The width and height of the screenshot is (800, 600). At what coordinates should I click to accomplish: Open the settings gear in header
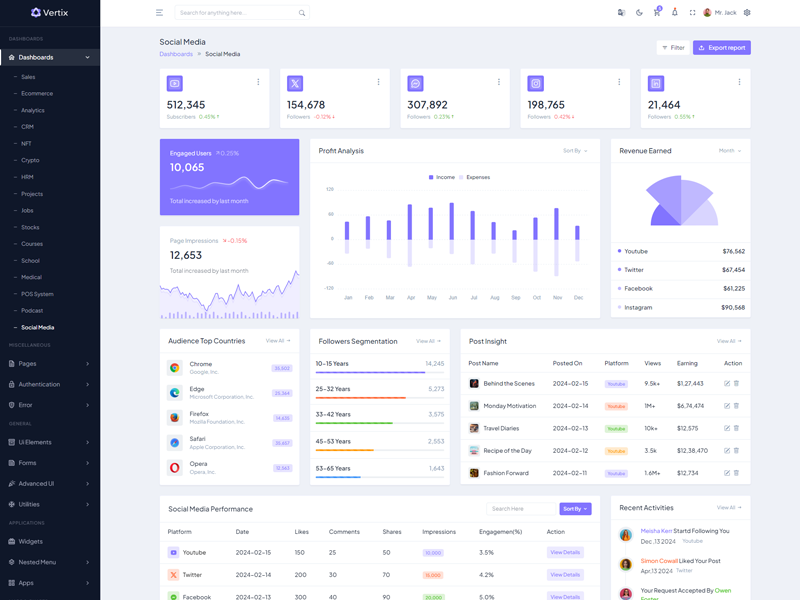click(x=747, y=13)
